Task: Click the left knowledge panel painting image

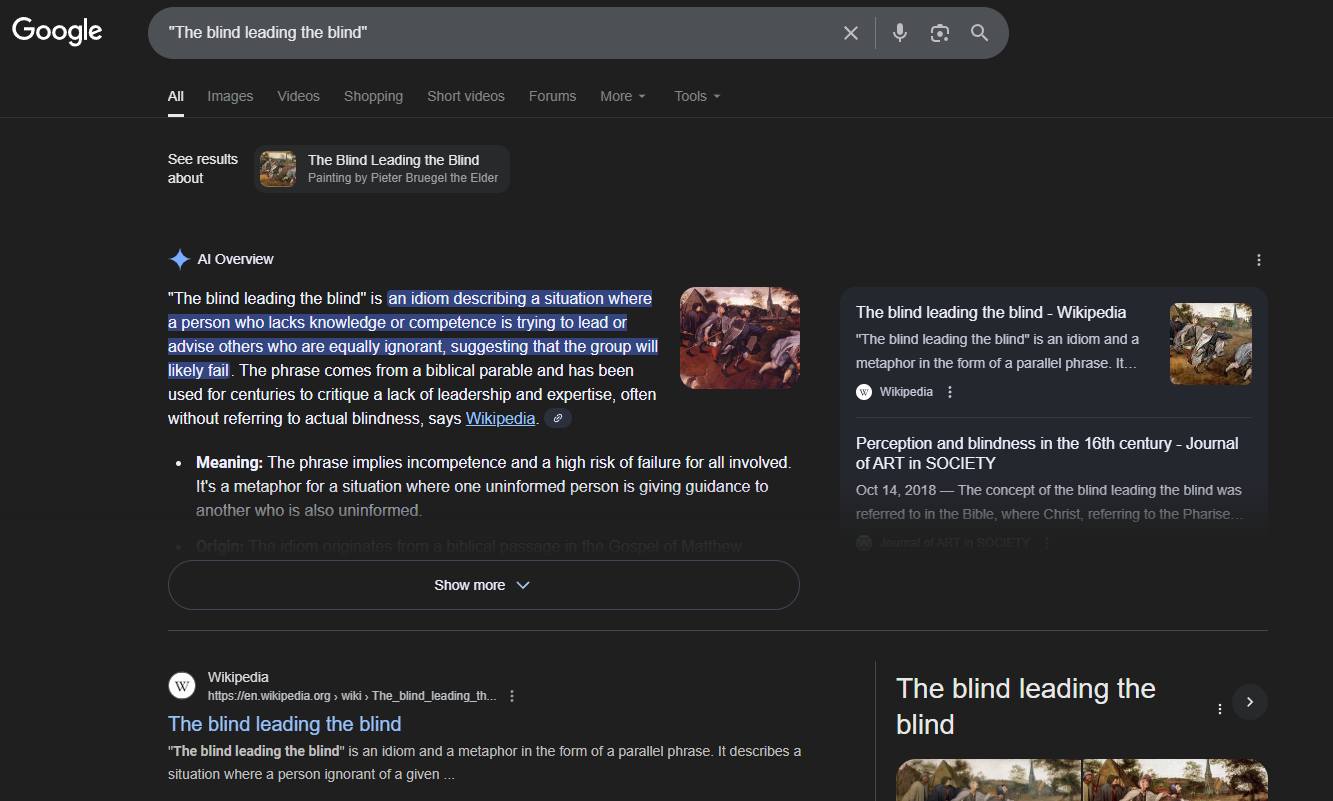Action: (989, 780)
